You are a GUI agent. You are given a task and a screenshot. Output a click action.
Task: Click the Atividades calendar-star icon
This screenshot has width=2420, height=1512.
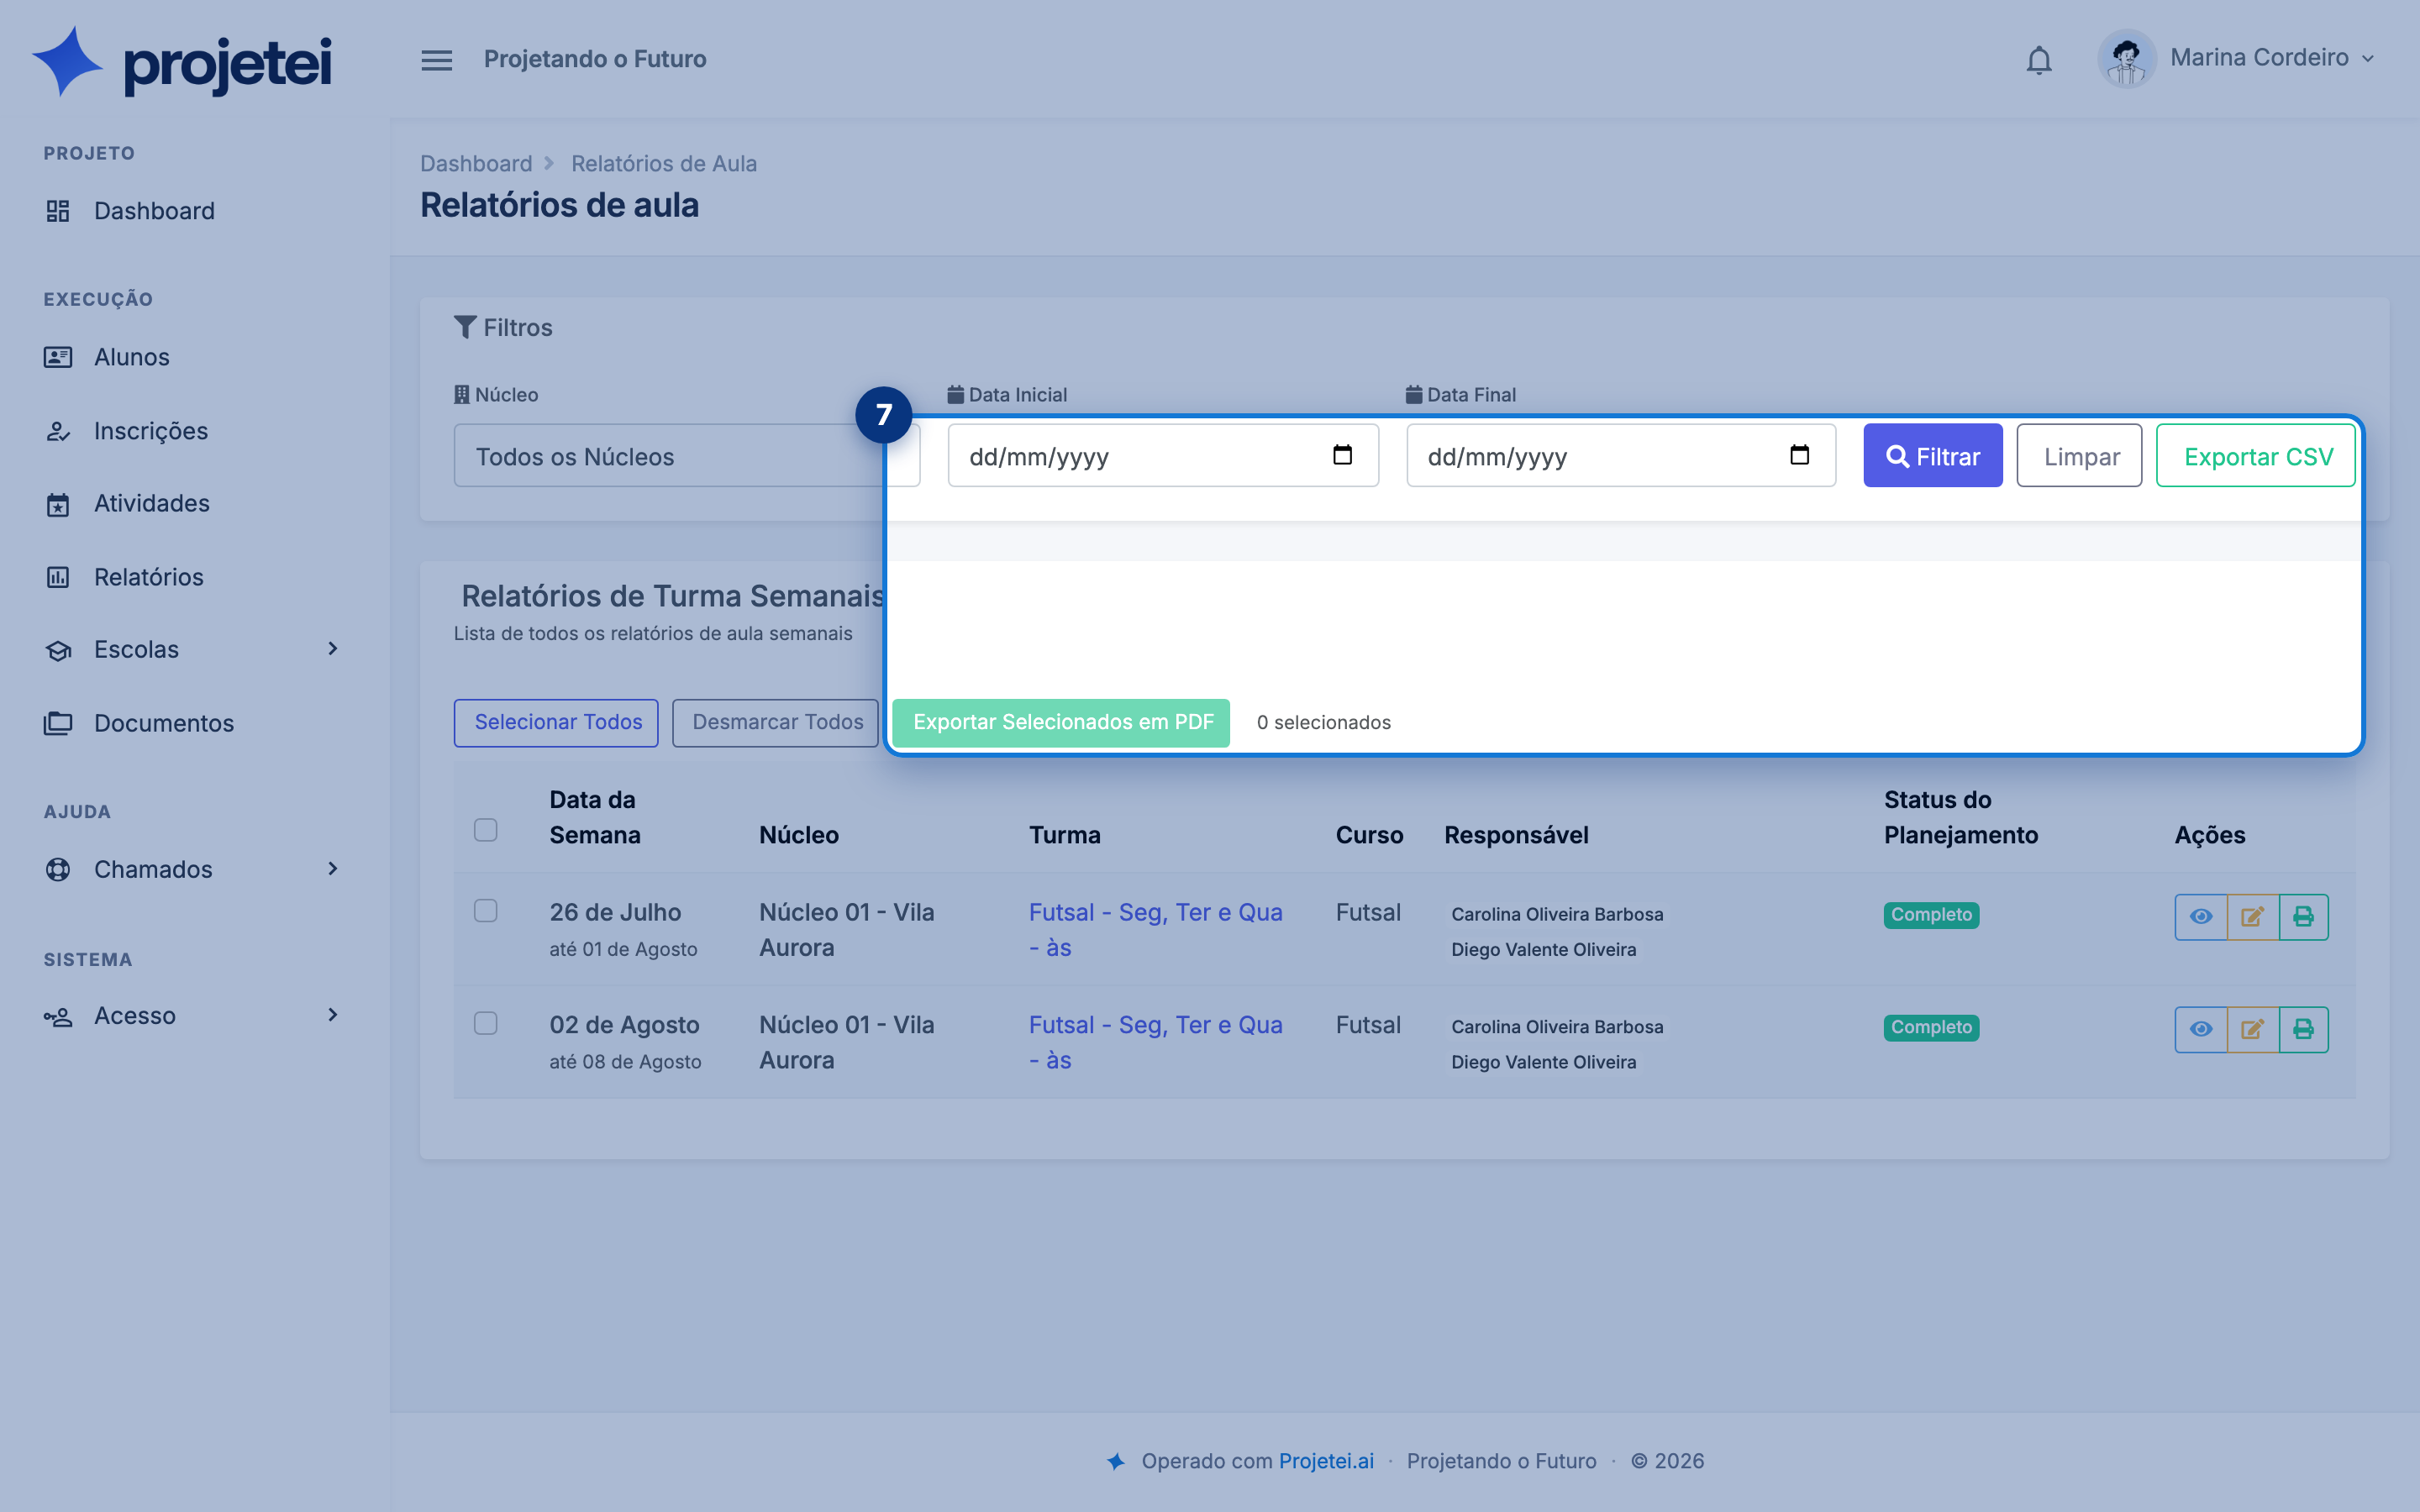click(x=58, y=504)
